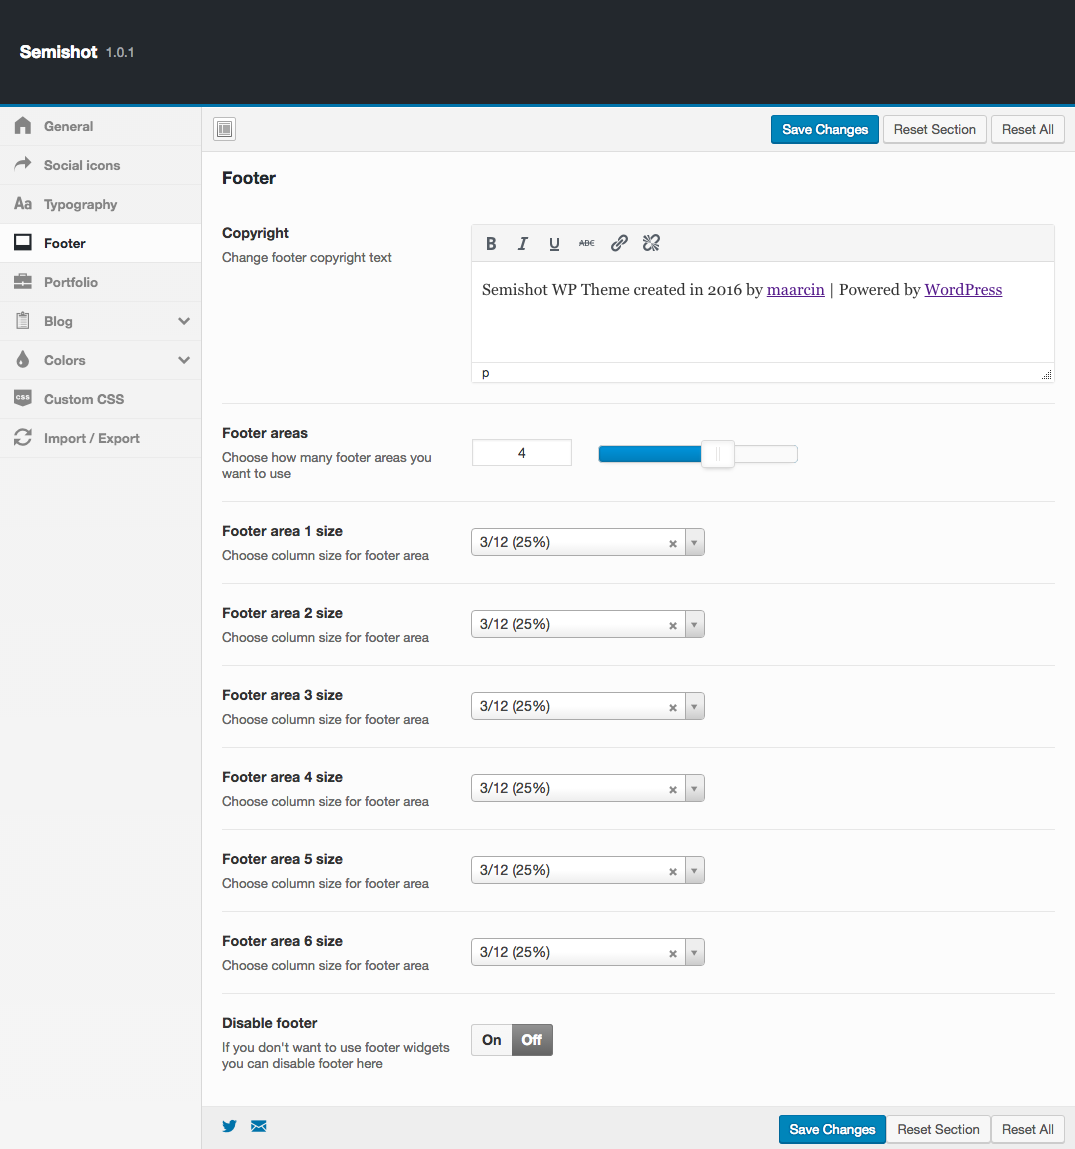Click the Footer areas slider handle
This screenshot has width=1075, height=1149.
[x=717, y=454]
